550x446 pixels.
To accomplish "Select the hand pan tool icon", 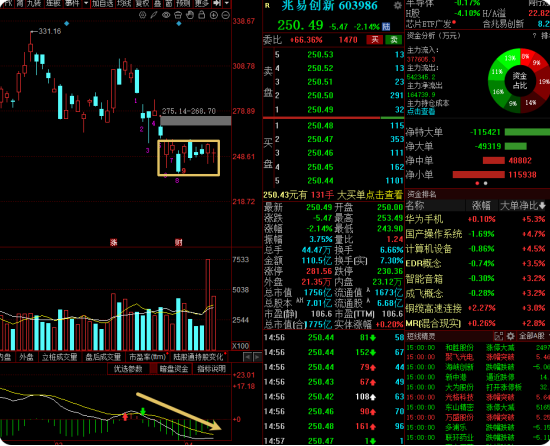I will (x=190, y=15).
